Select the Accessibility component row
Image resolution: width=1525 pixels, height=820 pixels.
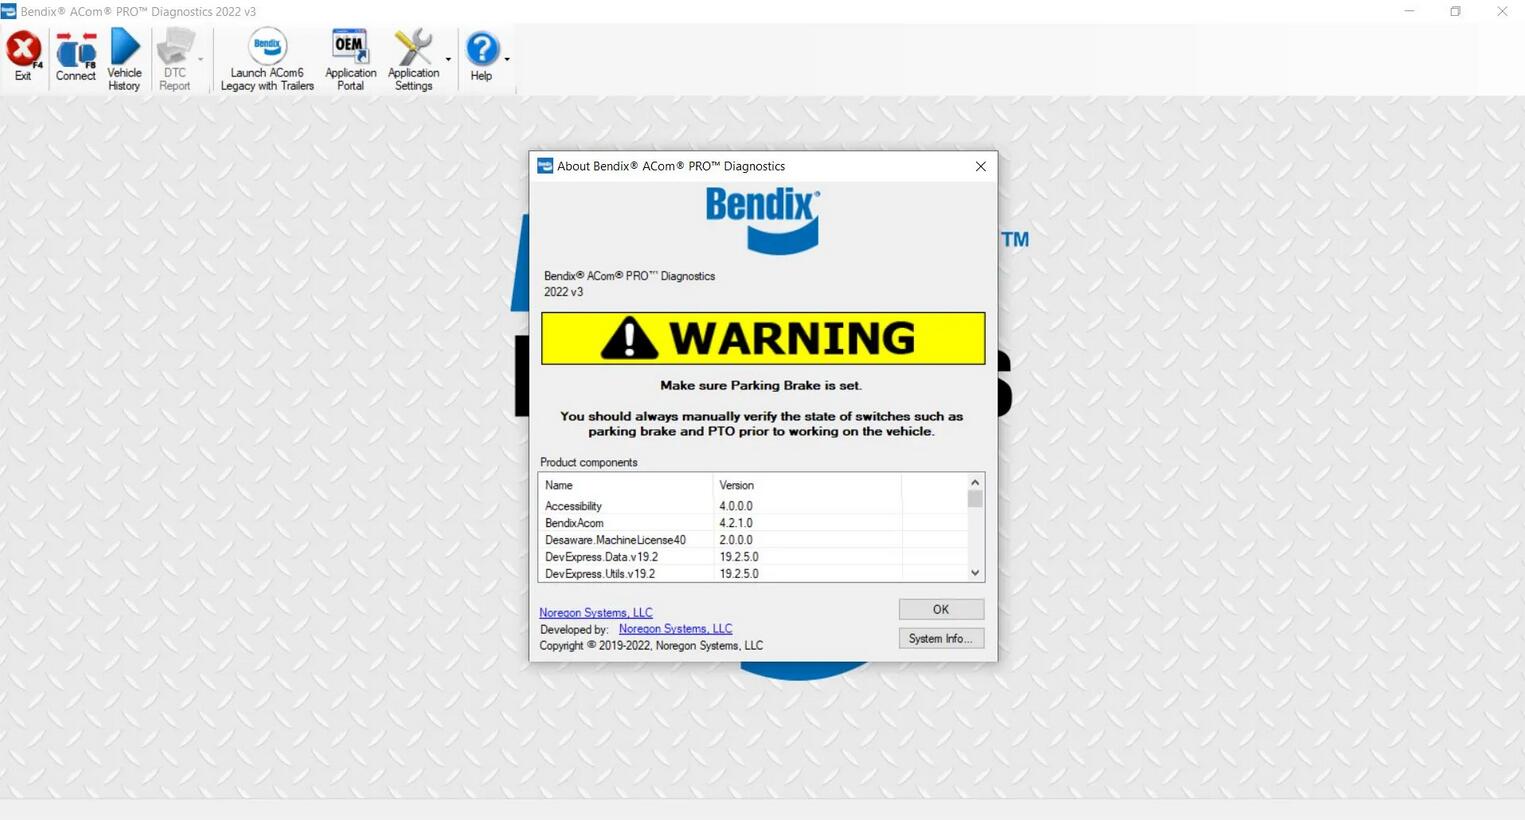753,506
